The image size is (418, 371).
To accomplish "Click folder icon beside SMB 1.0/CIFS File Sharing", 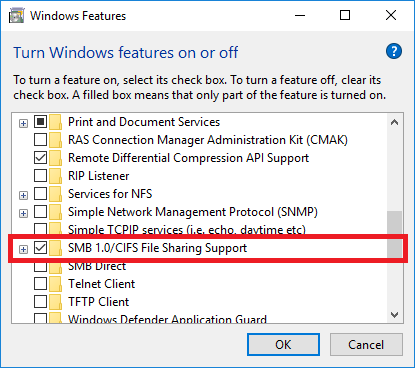I will (x=56, y=248).
